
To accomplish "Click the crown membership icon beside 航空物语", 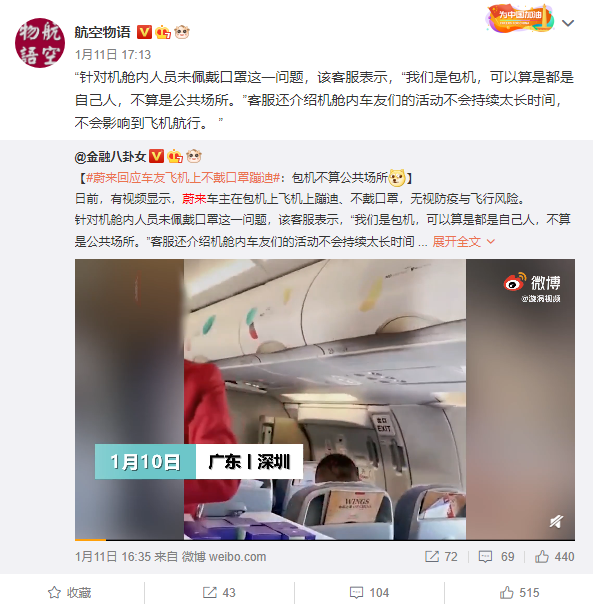I will [163, 32].
